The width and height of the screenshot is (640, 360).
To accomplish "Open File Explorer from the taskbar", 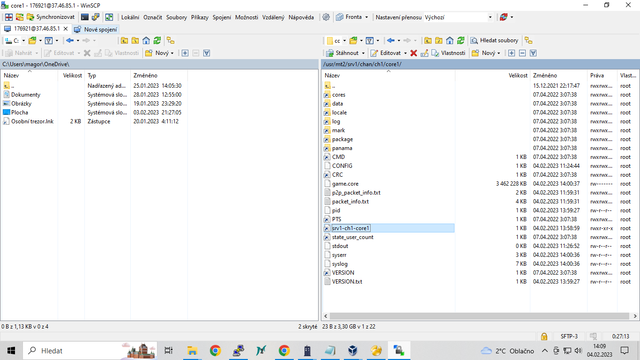I will [x=192, y=350].
